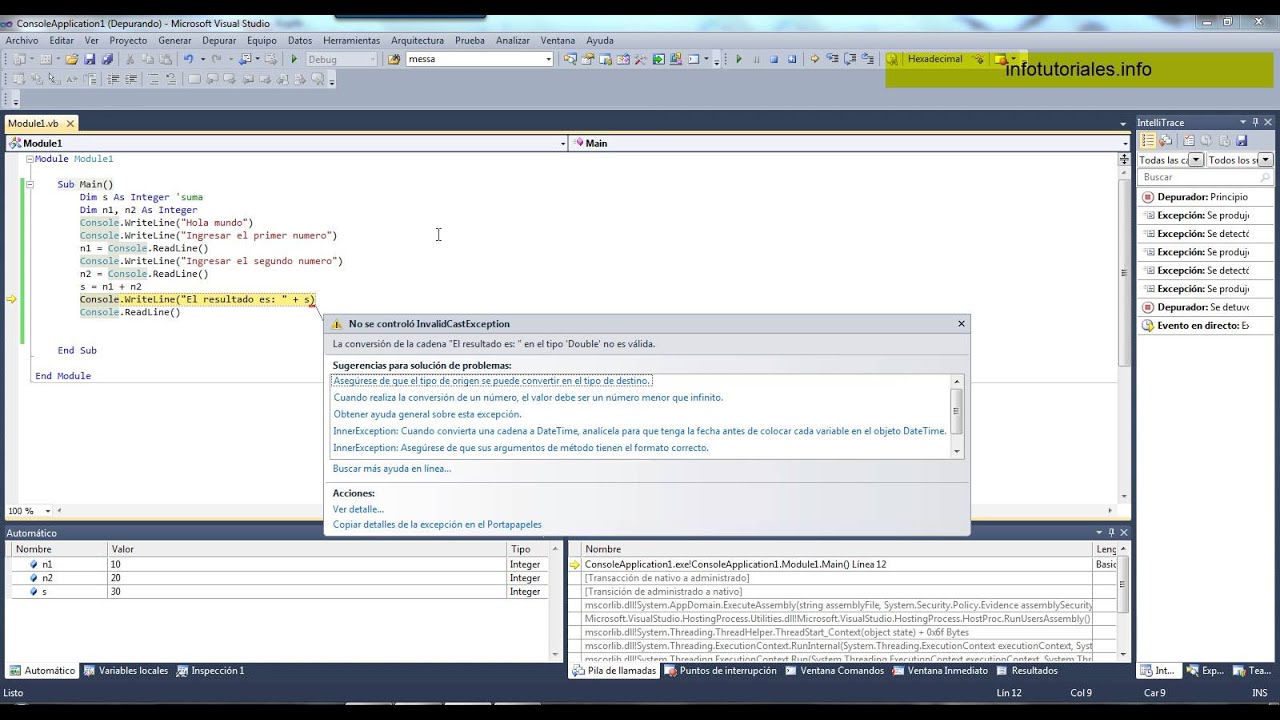Screen dimensions: 1280x720
Task: Click the Uncomment selected lines icon
Action: pos(171,79)
